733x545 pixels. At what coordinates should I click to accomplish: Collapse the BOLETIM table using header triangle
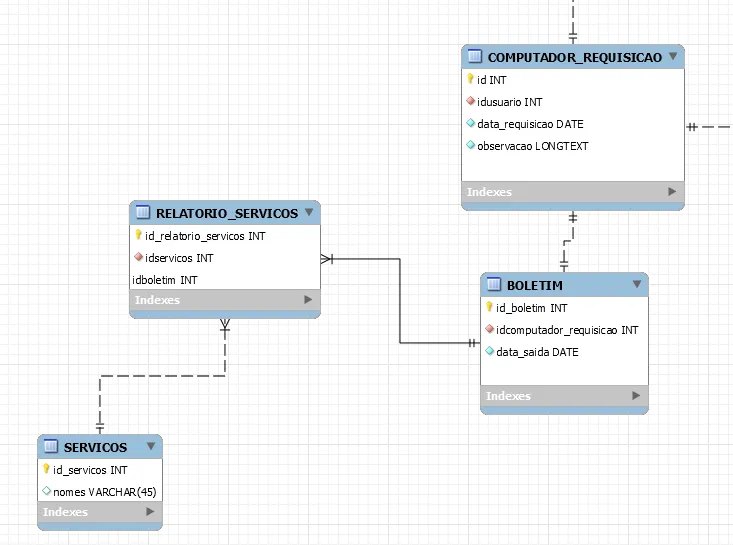pyautogui.click(x=637, y=285)
